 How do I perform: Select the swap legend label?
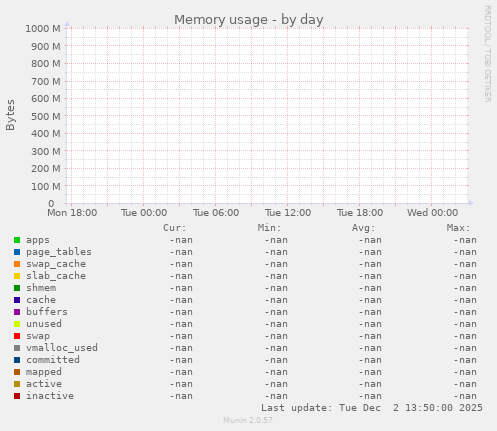click(38, 336)
